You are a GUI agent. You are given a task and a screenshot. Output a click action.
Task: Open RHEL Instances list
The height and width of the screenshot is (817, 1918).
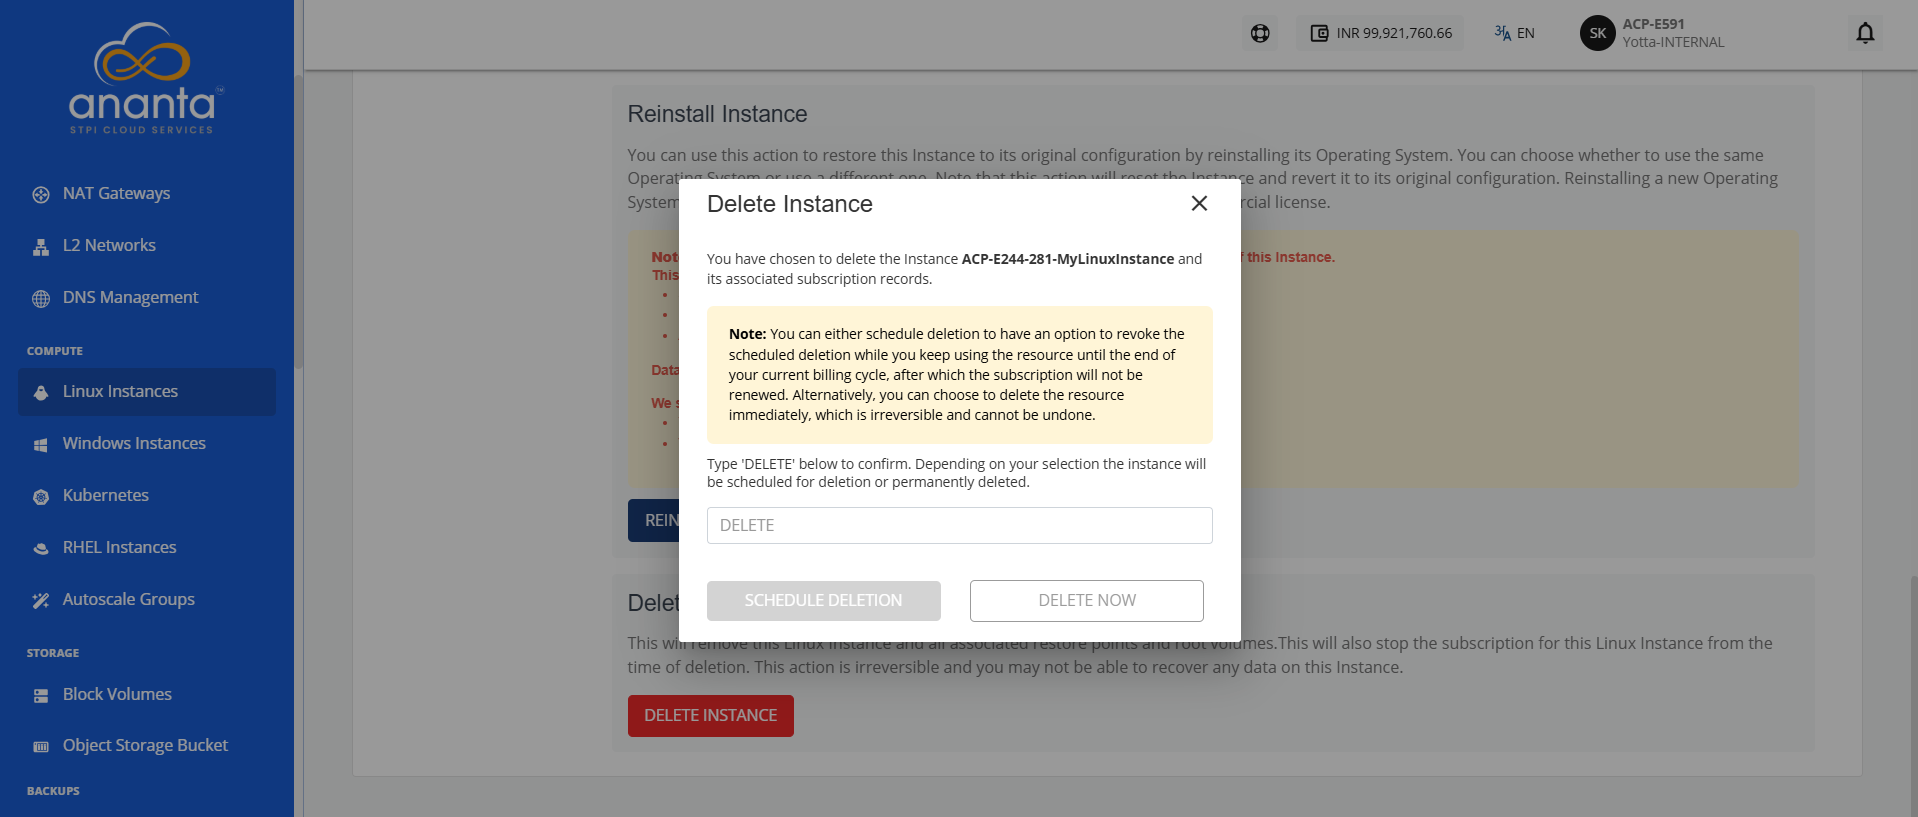click(x=119, y=547)
